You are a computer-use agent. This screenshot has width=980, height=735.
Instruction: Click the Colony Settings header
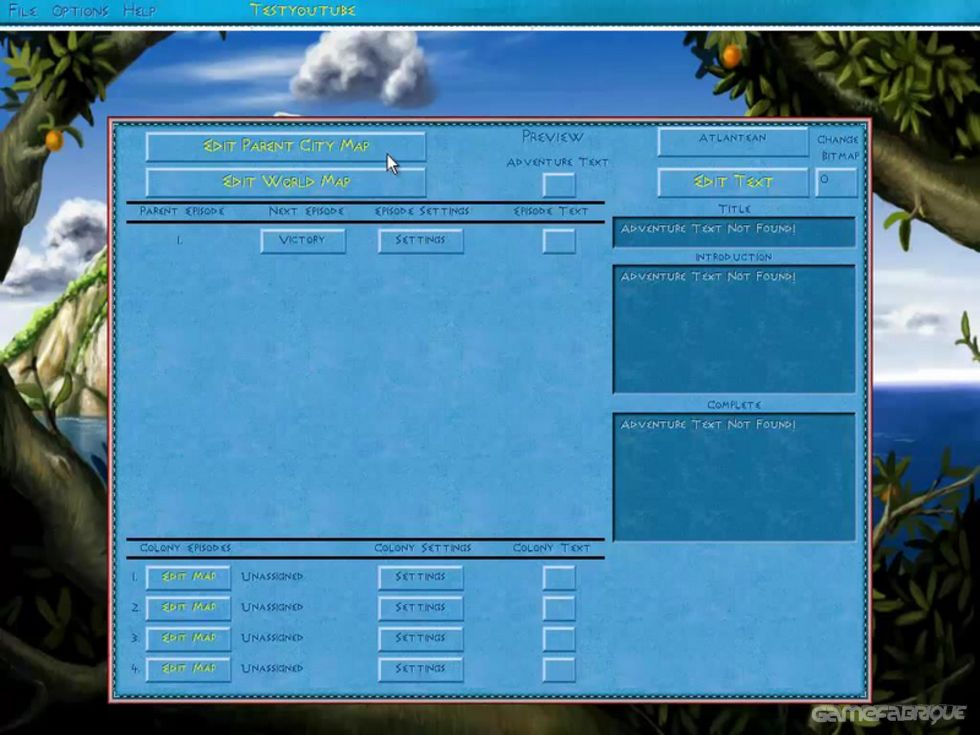422,548
